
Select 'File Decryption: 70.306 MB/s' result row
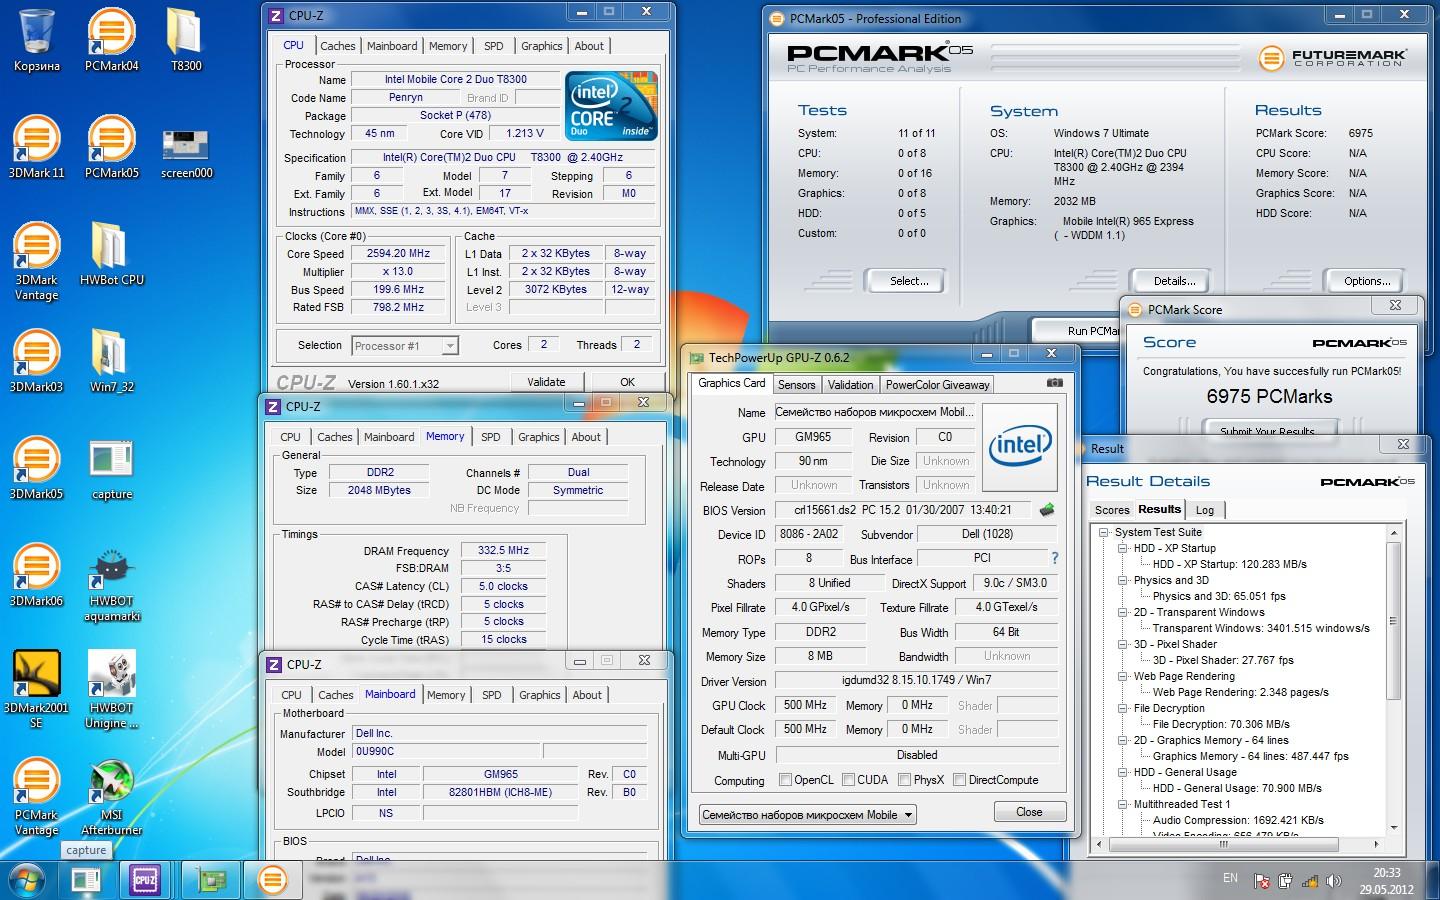pos(1221,724)
